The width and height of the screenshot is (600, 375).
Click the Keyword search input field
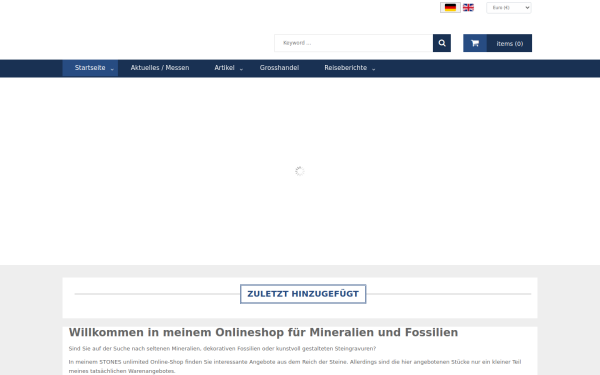(354, 43)
